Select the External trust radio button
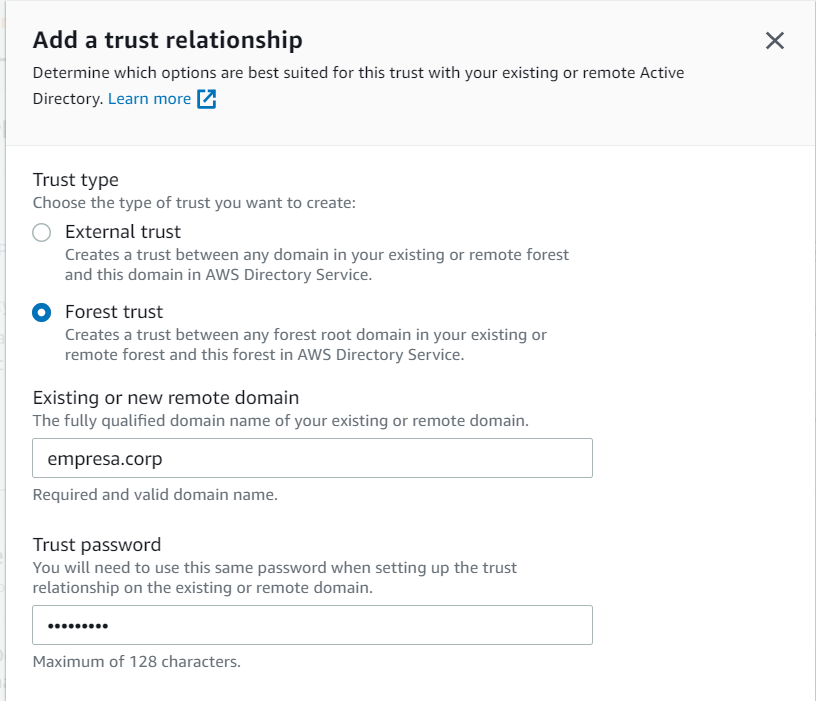 click(41, 233)
